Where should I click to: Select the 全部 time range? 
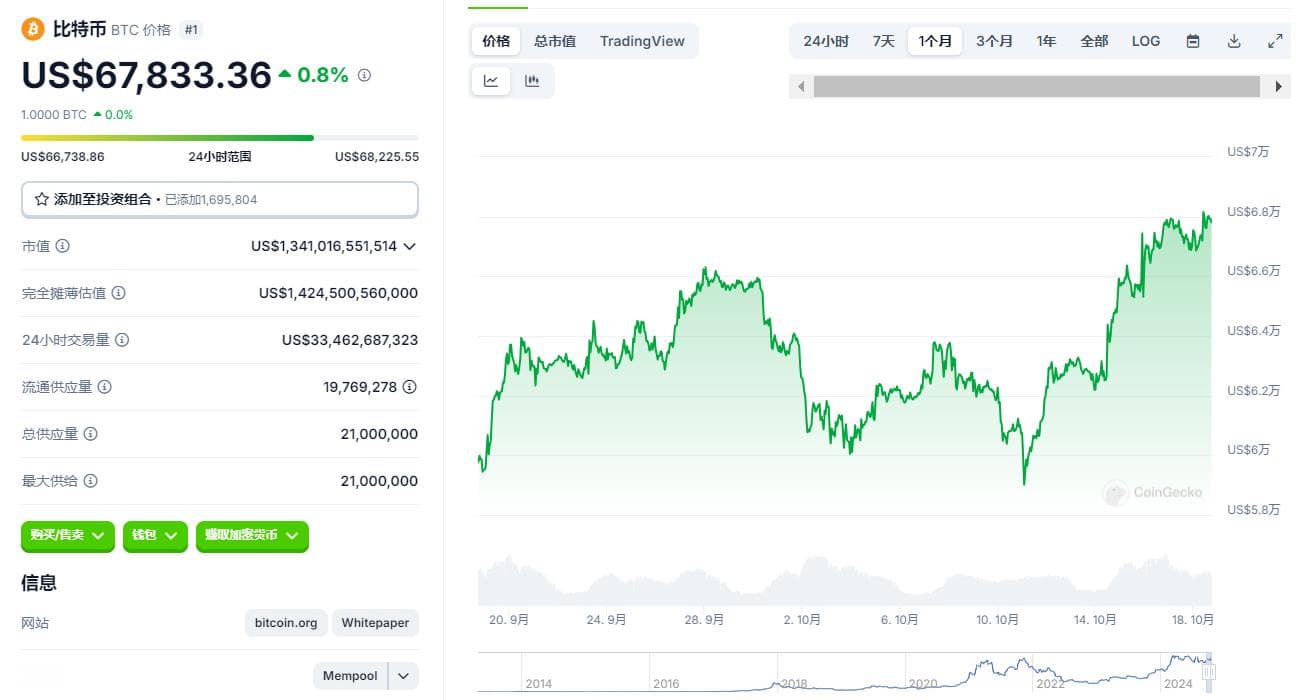coord(1094,41)
